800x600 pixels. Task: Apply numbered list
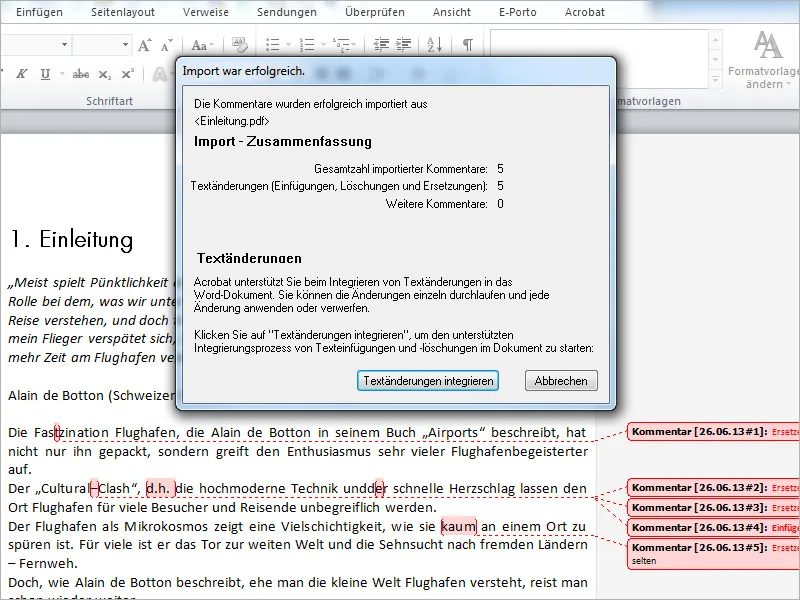[x=307, y=45]
